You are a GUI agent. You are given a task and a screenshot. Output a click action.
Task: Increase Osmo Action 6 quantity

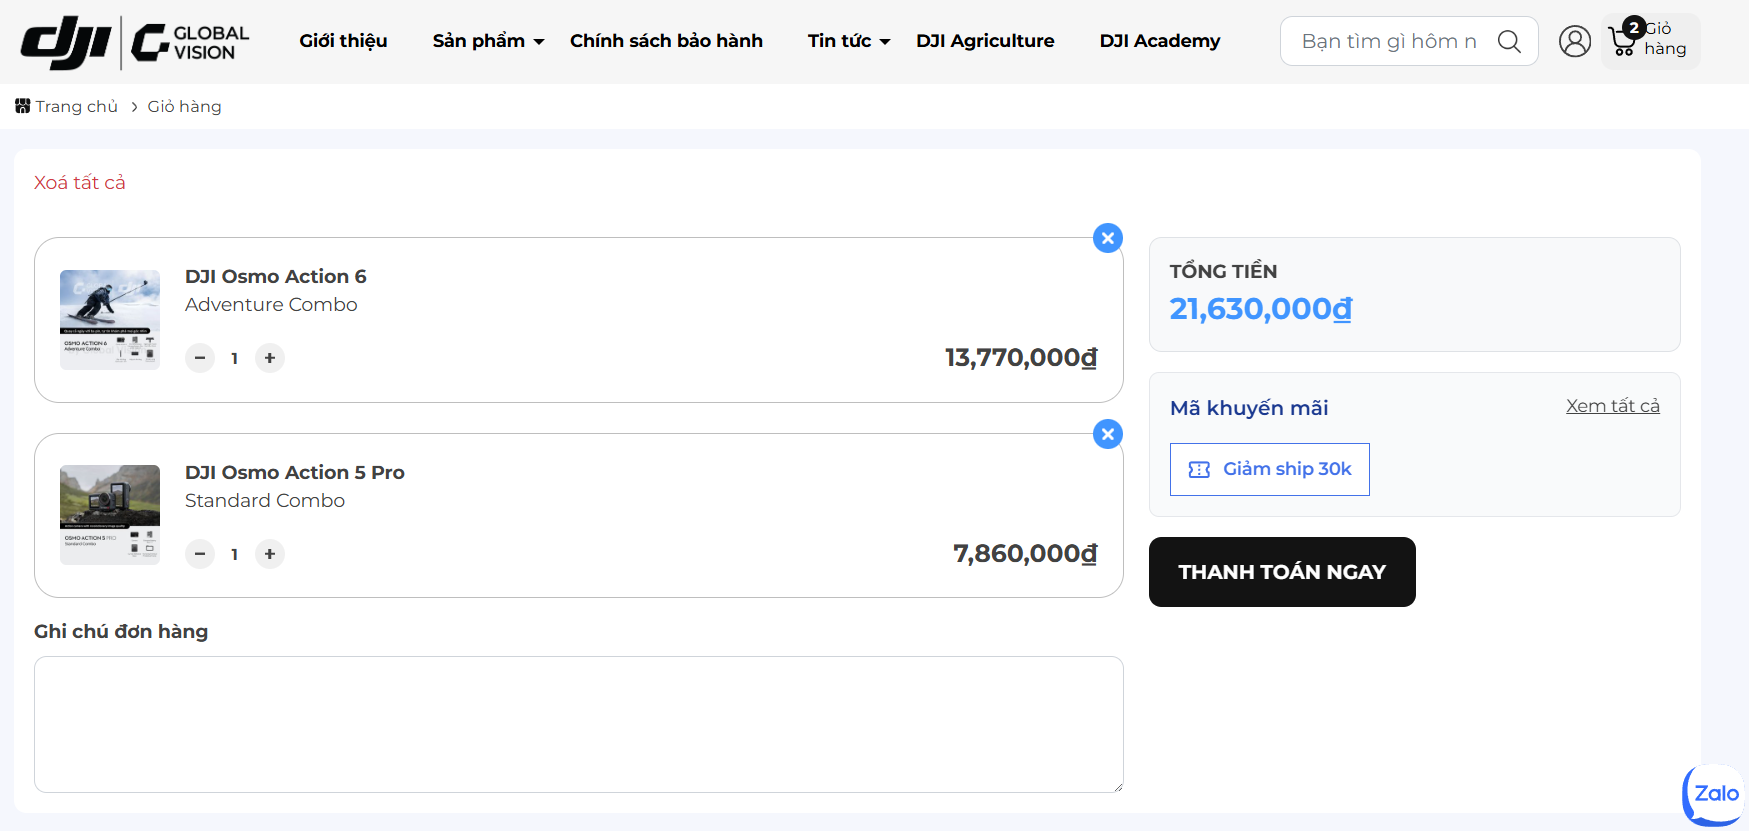pos(270,358)
